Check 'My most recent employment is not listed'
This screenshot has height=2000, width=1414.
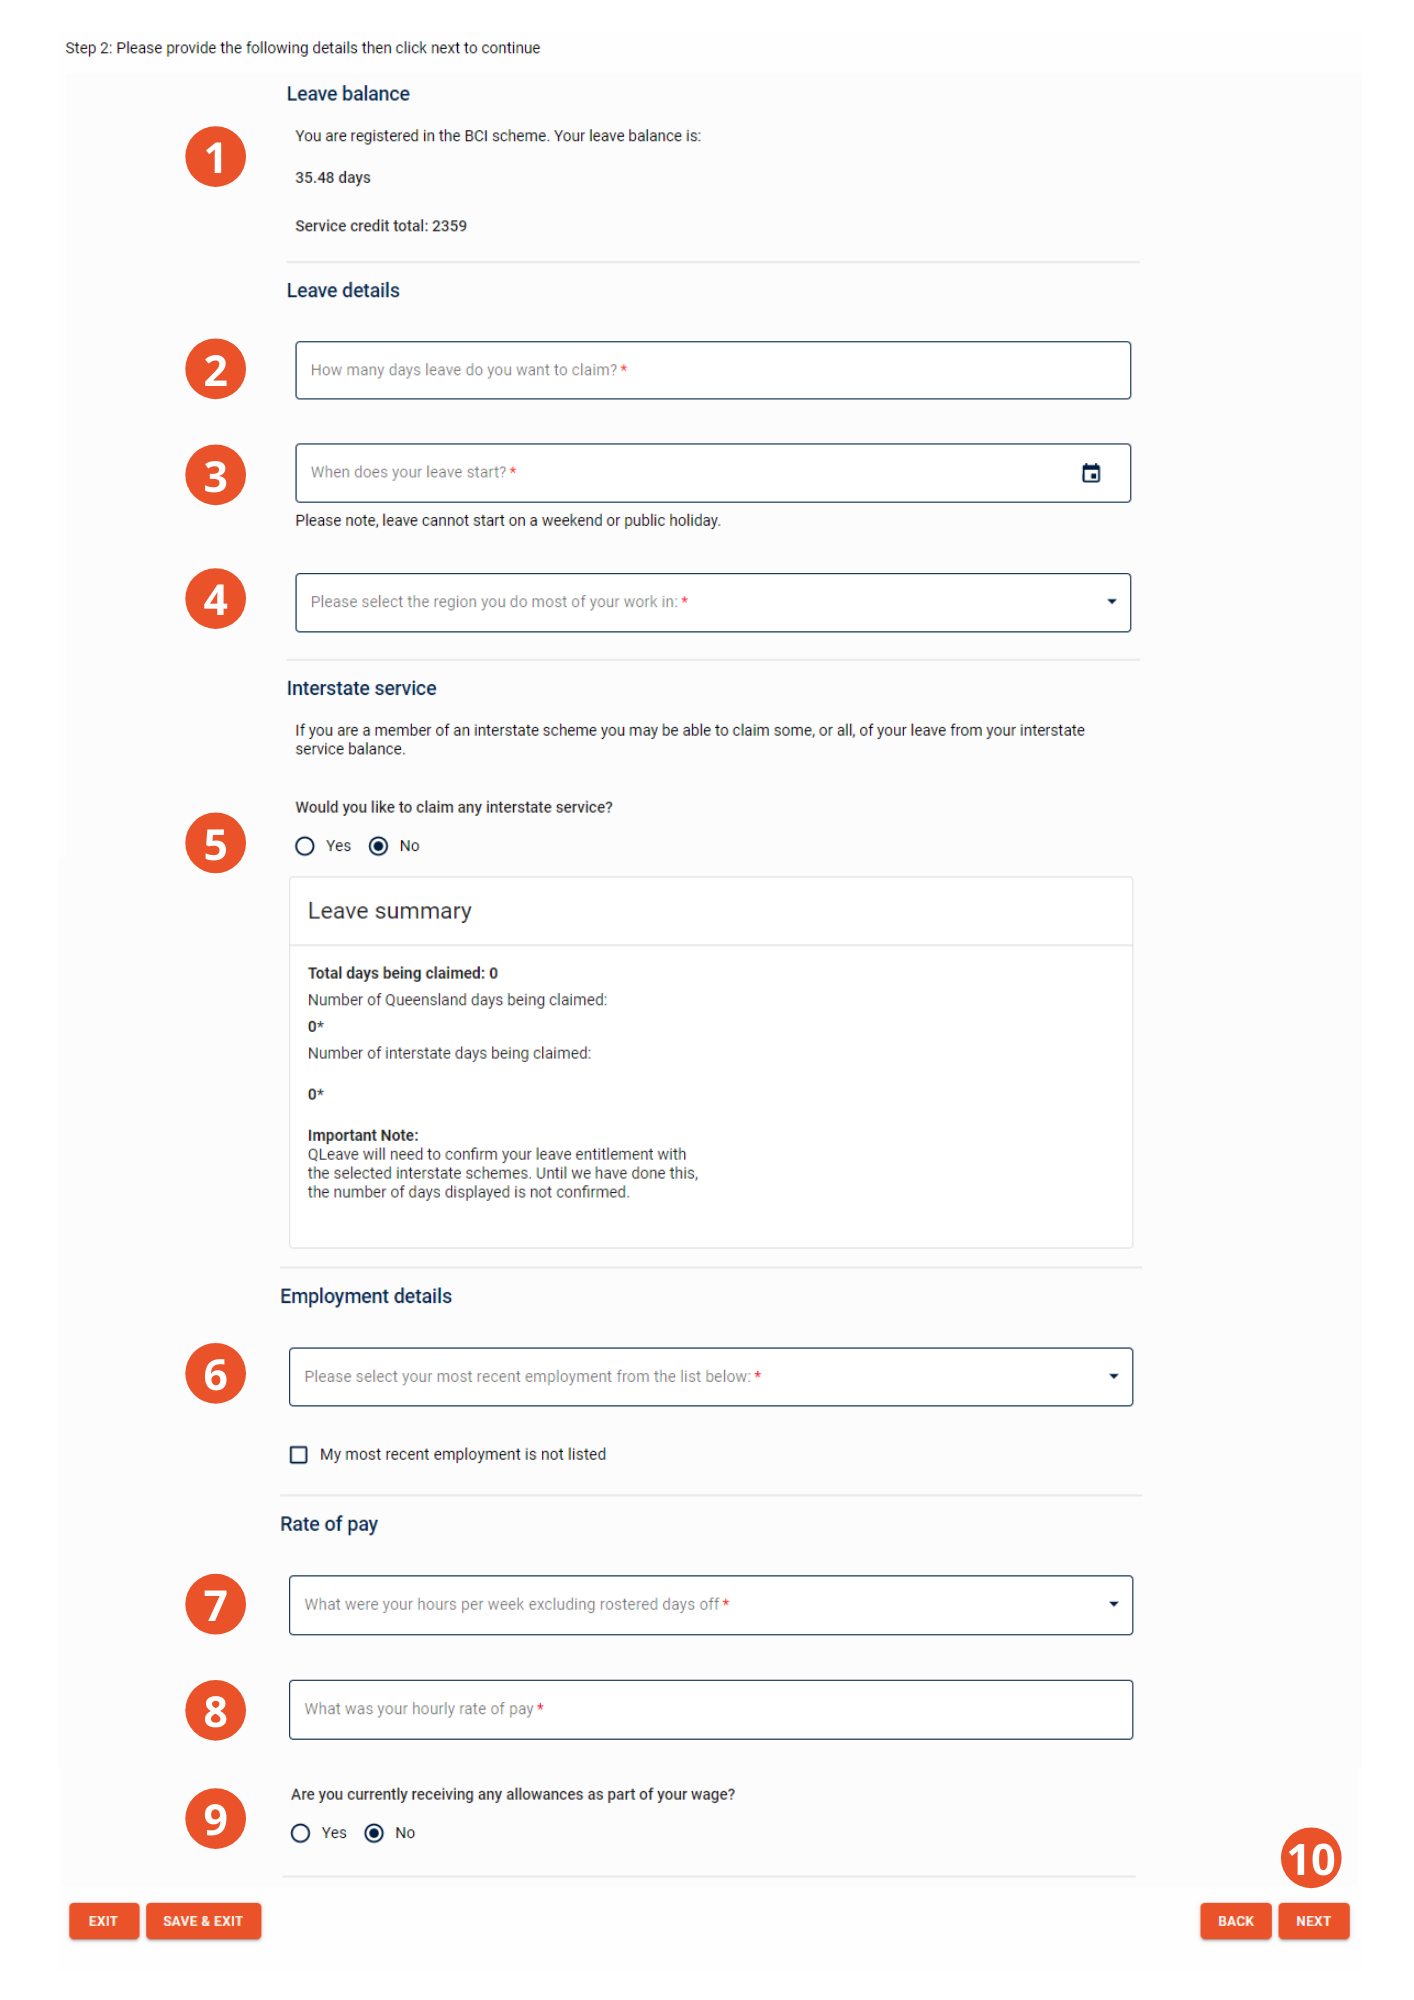(x=298, y=1454)
